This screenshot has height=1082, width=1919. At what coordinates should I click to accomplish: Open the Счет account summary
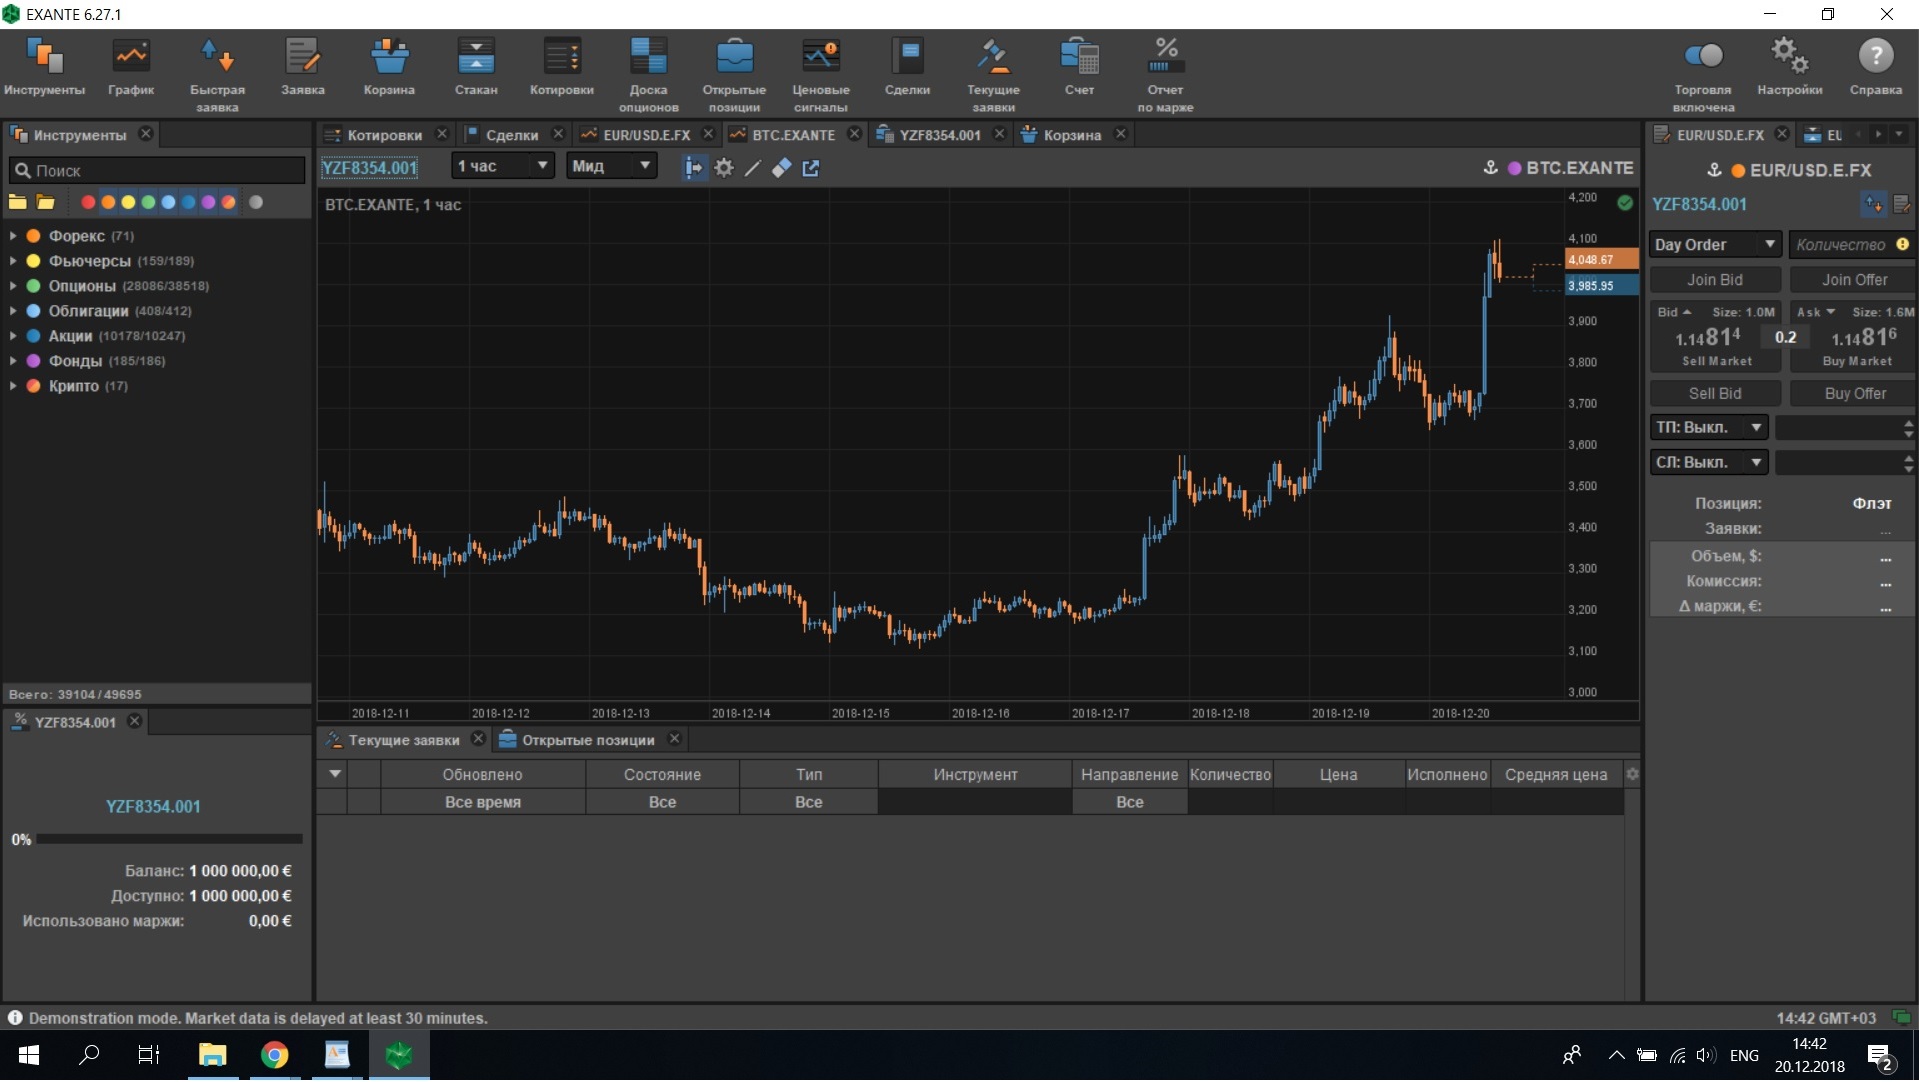pyautogui.click(x=1079, y=68)
